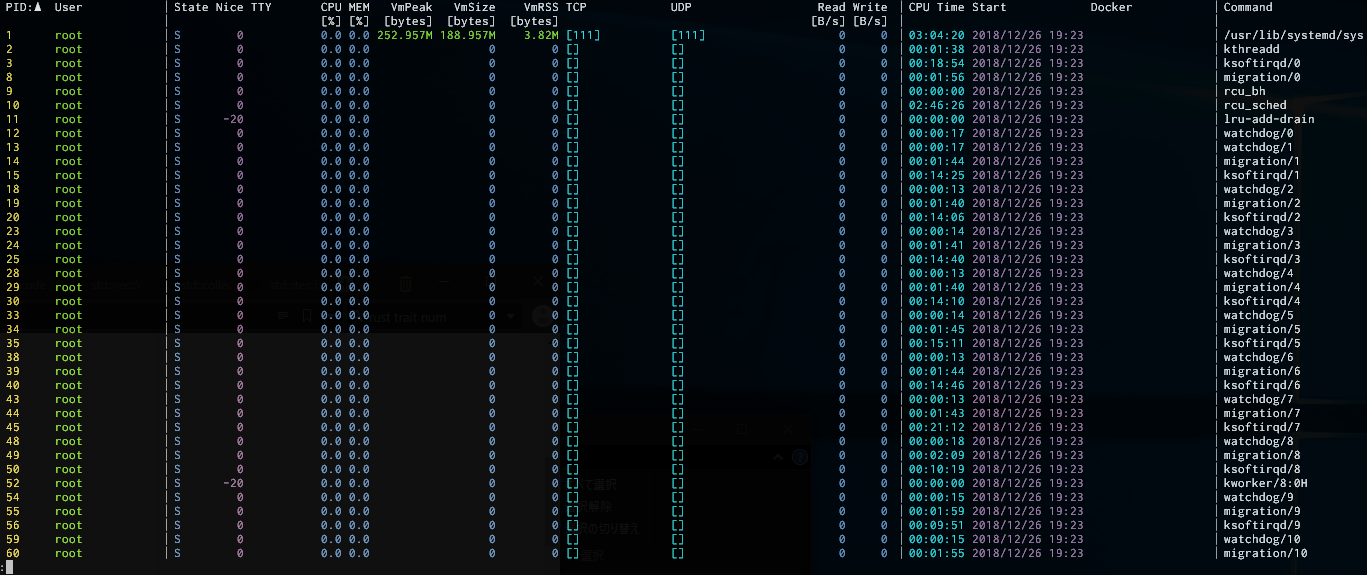
Task: Click the User column header
Action: (68, 8)
